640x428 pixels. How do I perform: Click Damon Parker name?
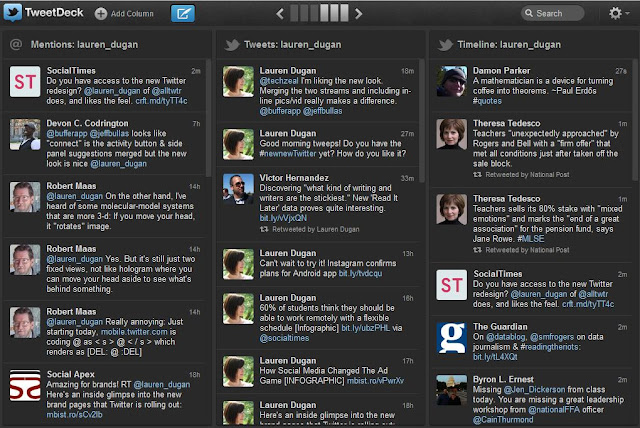click(x=501, y=71)
